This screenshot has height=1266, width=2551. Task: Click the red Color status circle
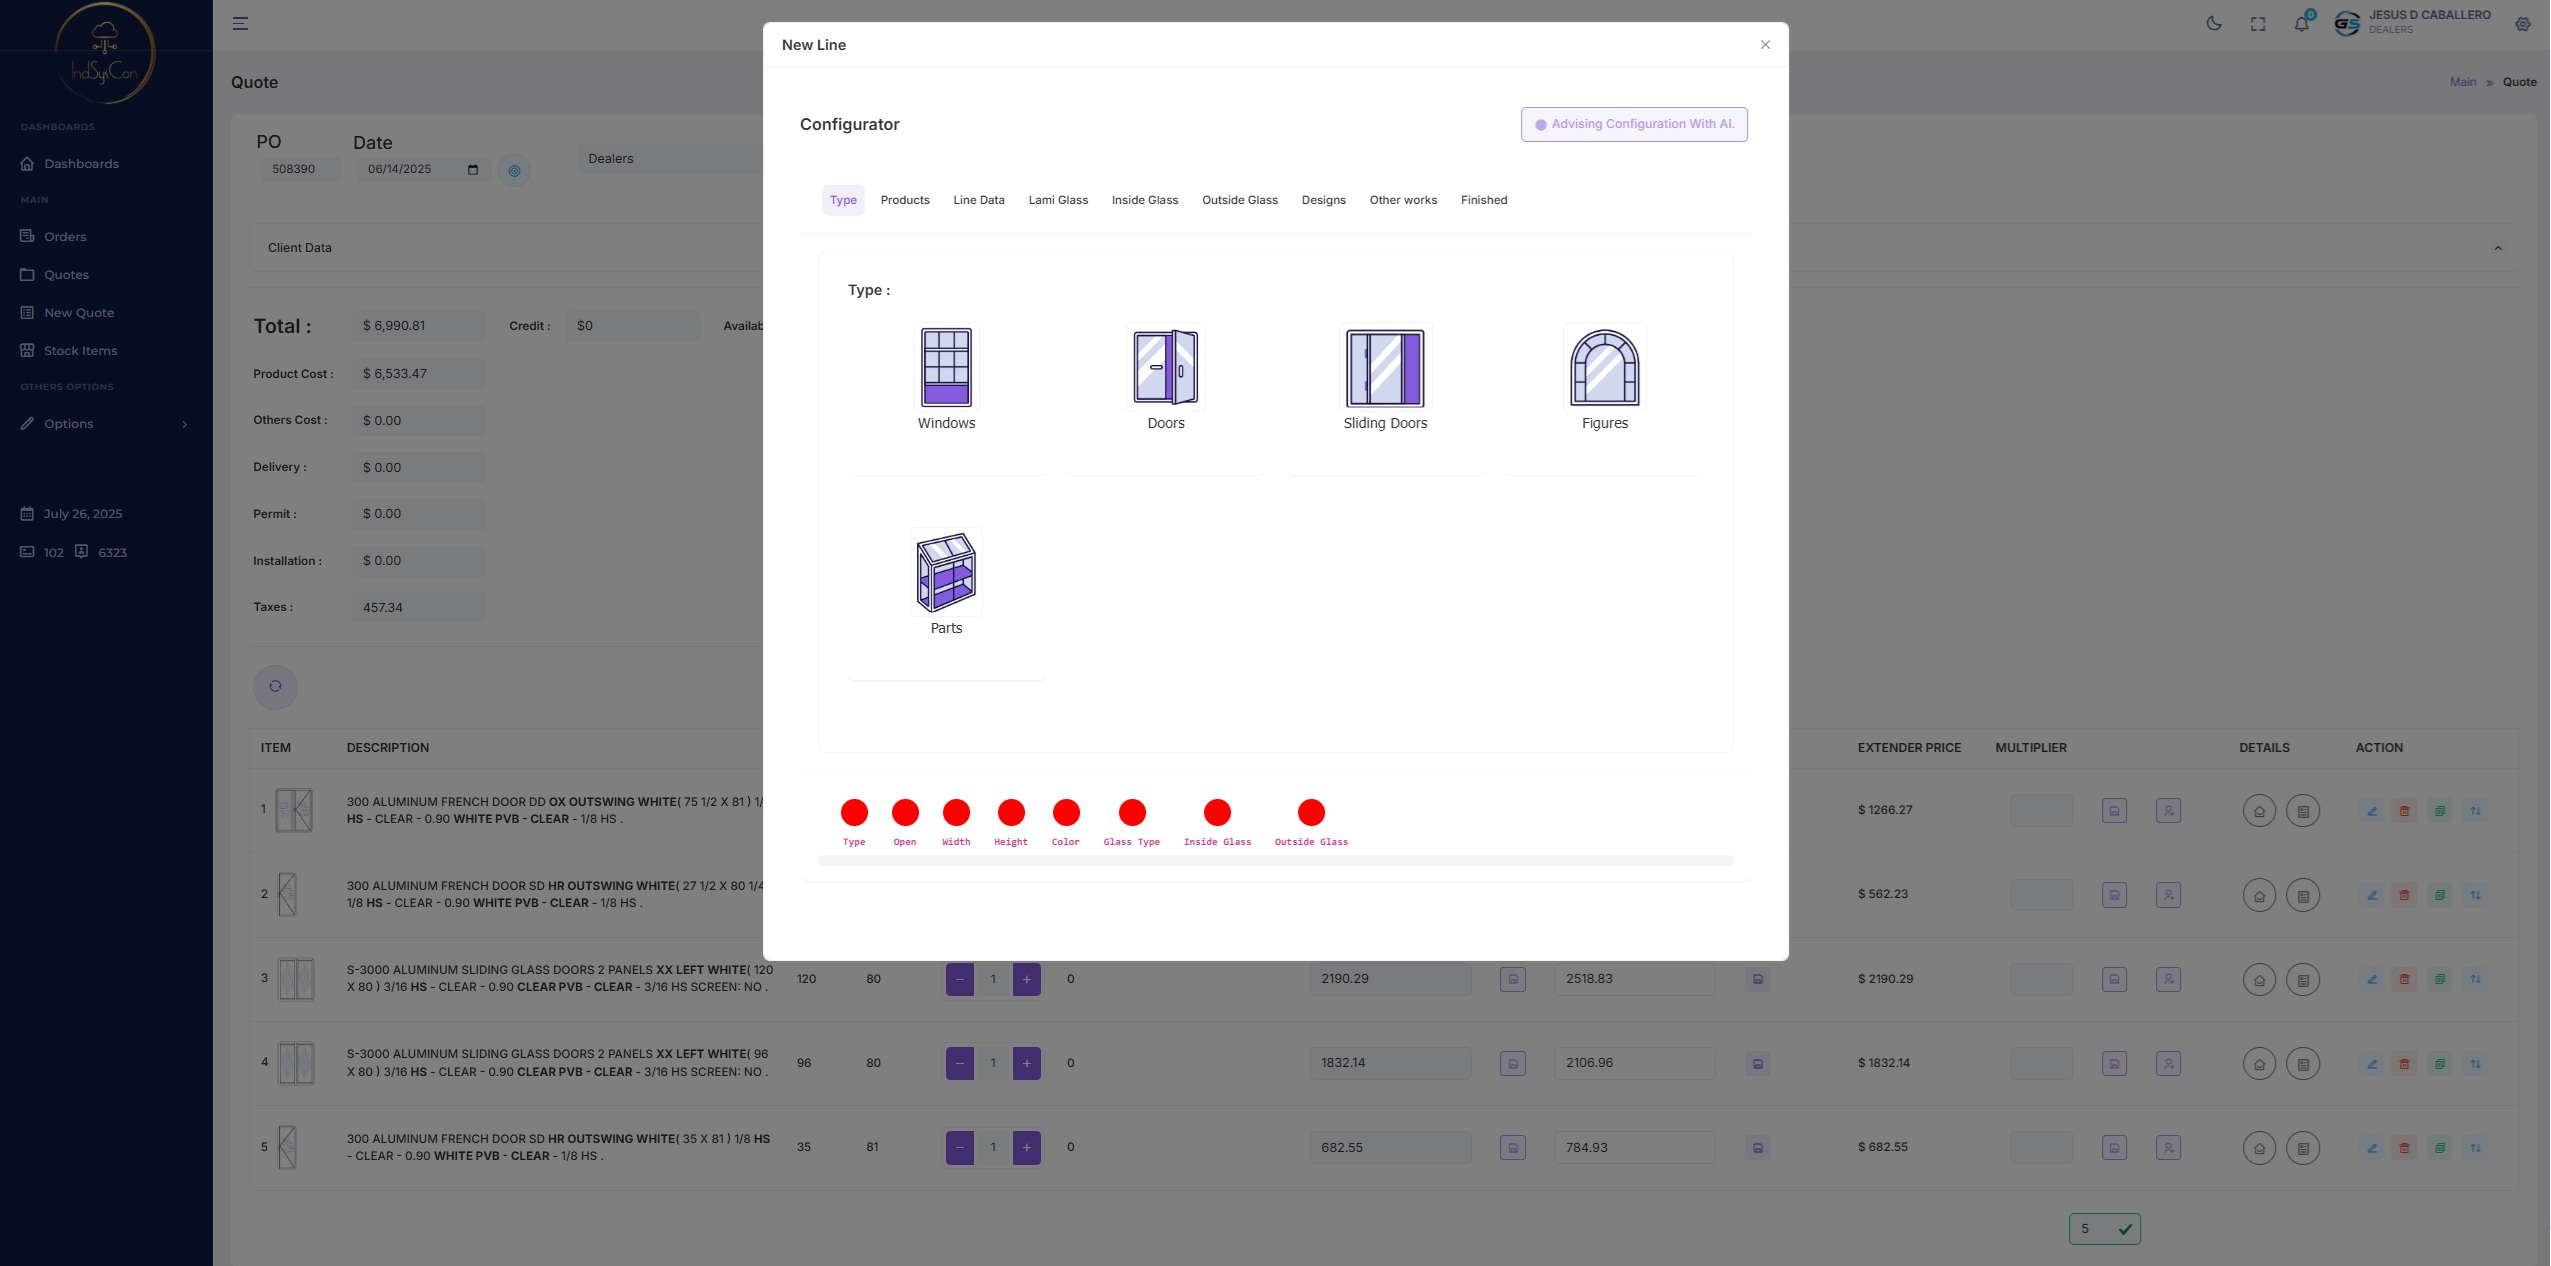[1066, 812]
